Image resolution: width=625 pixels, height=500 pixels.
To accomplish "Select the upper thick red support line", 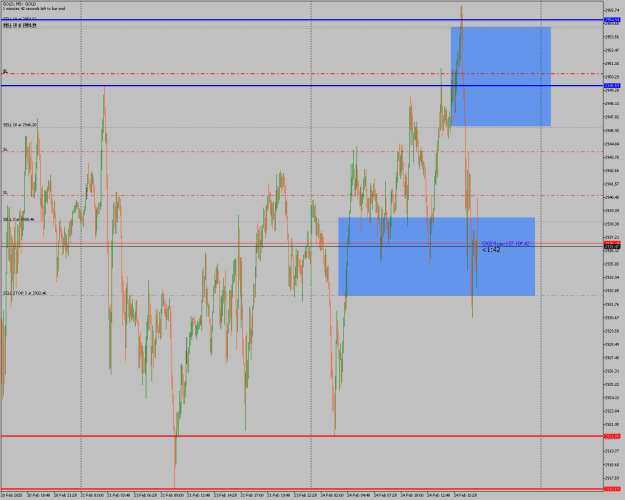I will (x=302, y=436).
